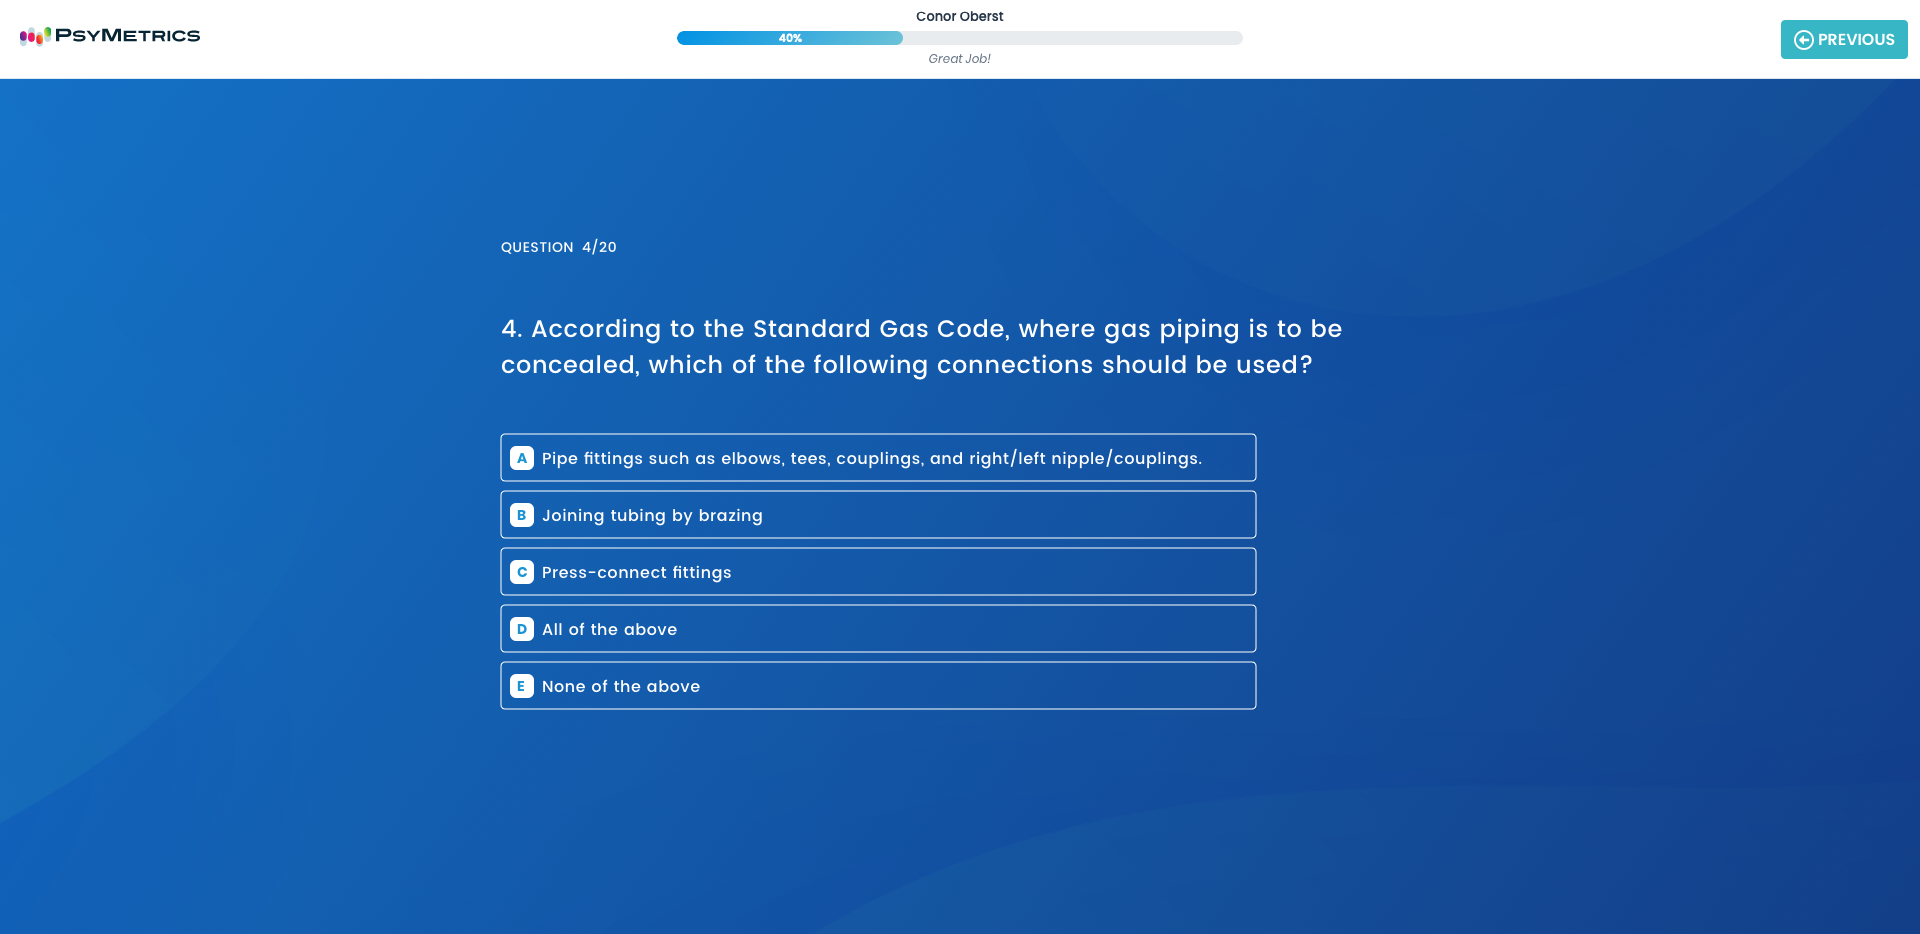Click the unfilled portion of the progress bar
Viewport: 1920px width, 934px height.
coord(1070,38)
